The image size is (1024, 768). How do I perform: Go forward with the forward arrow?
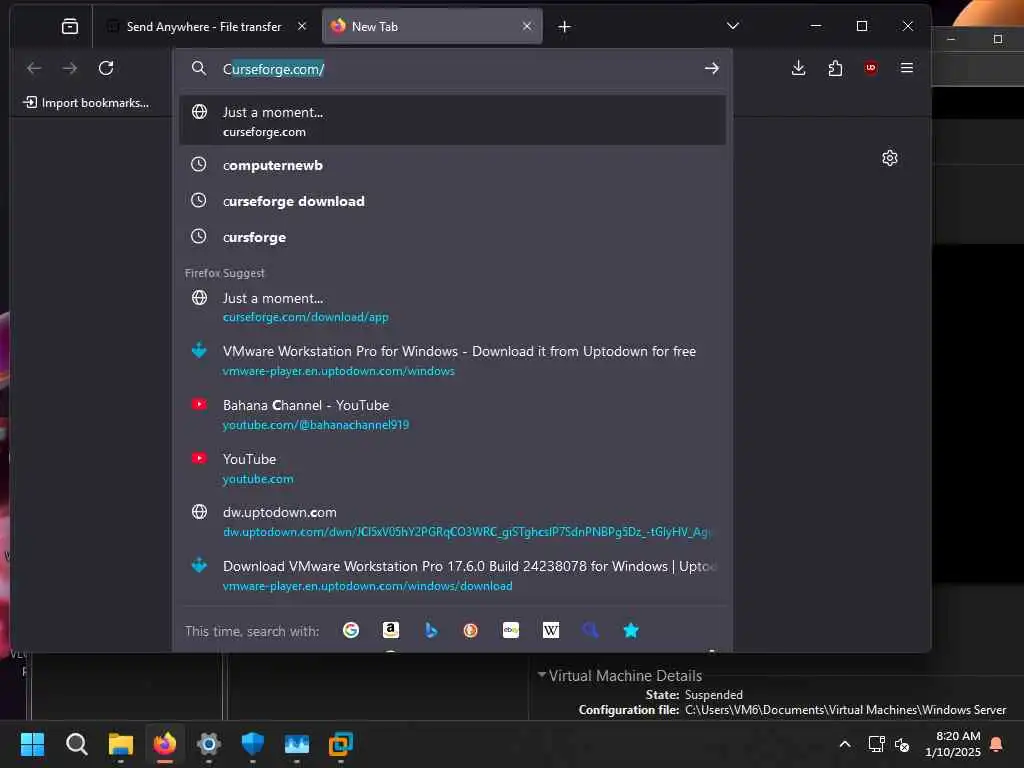tap(70, 68)
